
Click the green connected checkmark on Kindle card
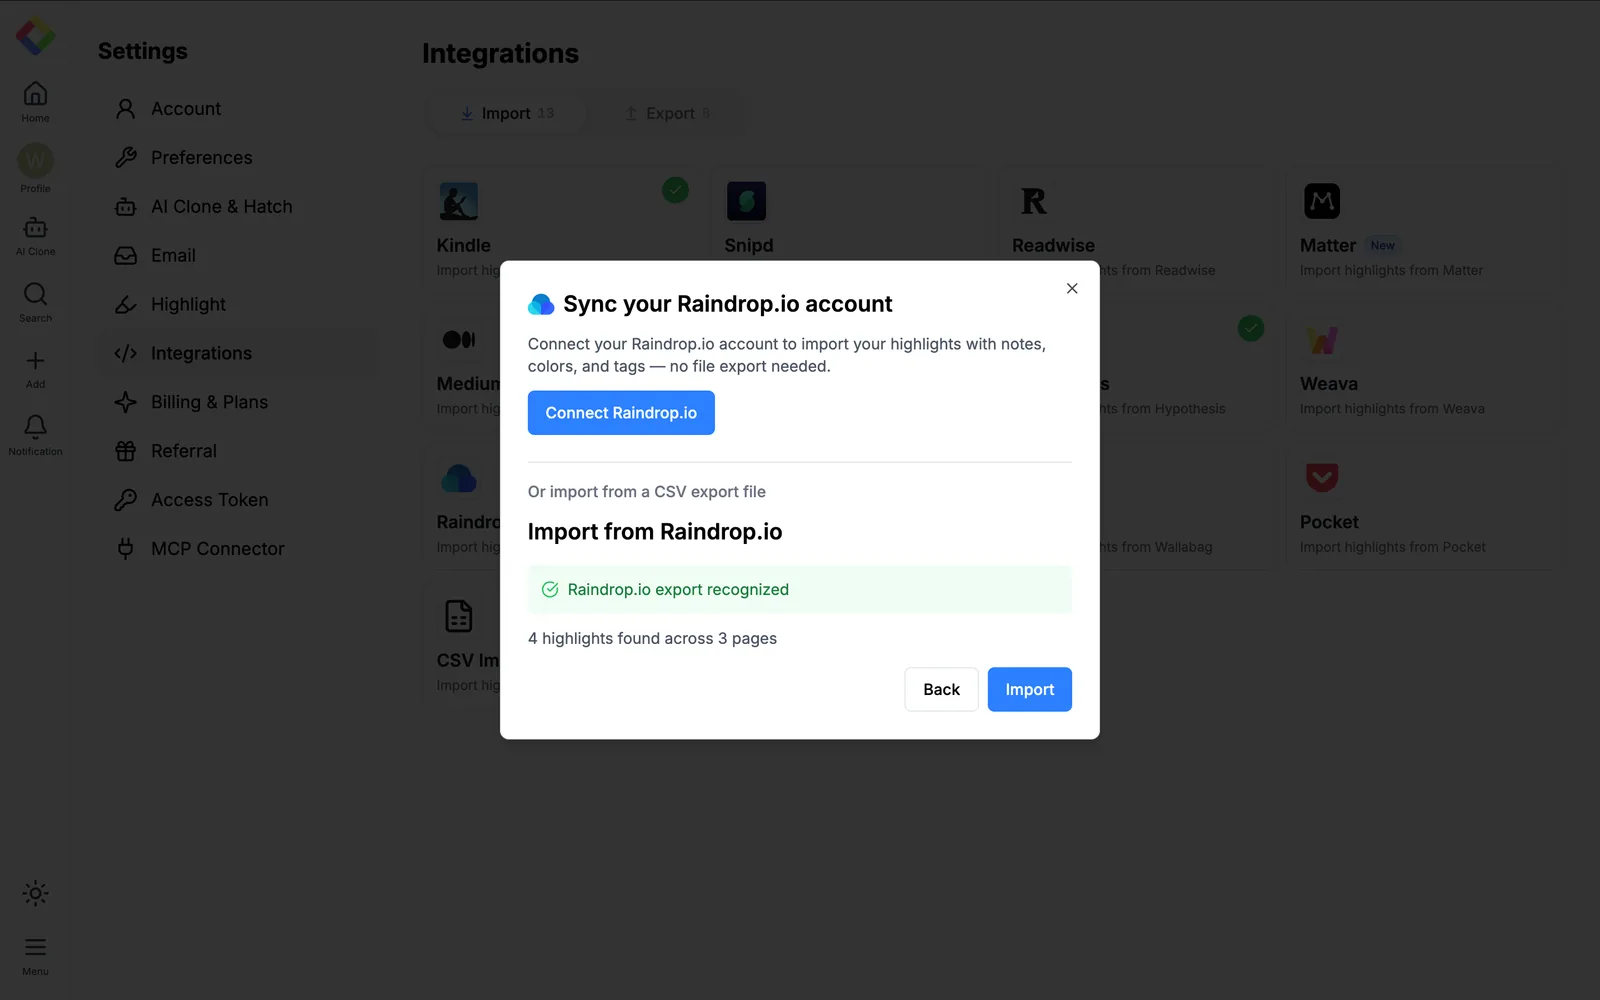click(676, 190)
